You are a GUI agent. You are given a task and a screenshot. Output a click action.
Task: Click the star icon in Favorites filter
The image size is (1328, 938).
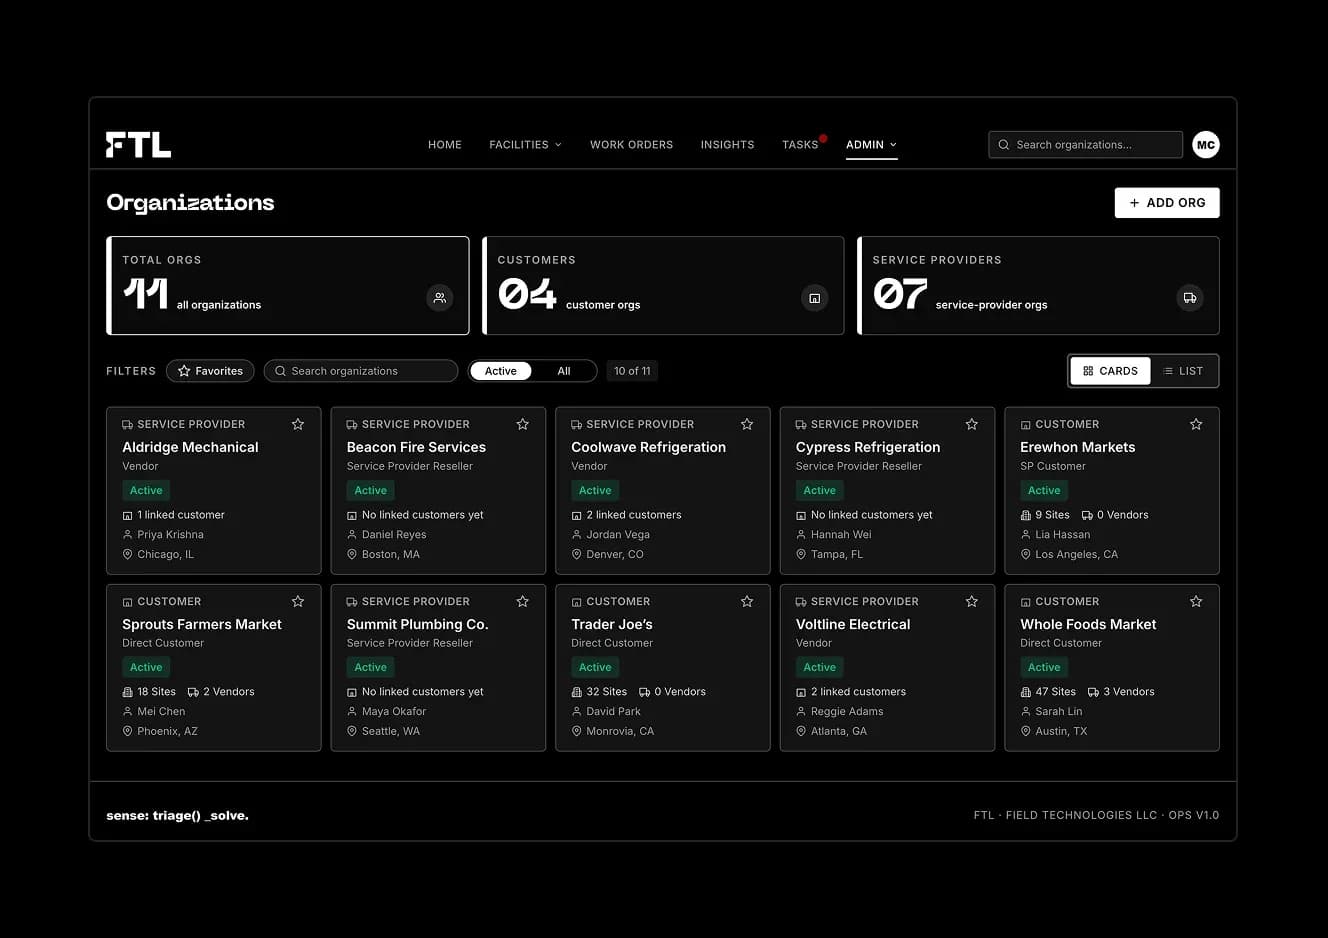[184, 371]
